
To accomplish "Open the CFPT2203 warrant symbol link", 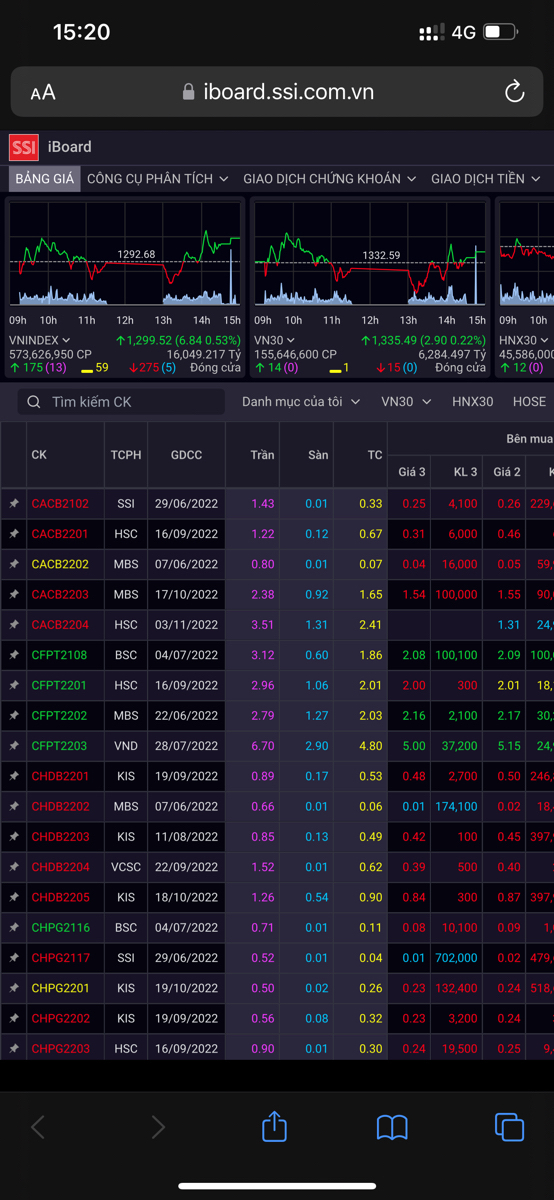I will click(x=59, y=746).
